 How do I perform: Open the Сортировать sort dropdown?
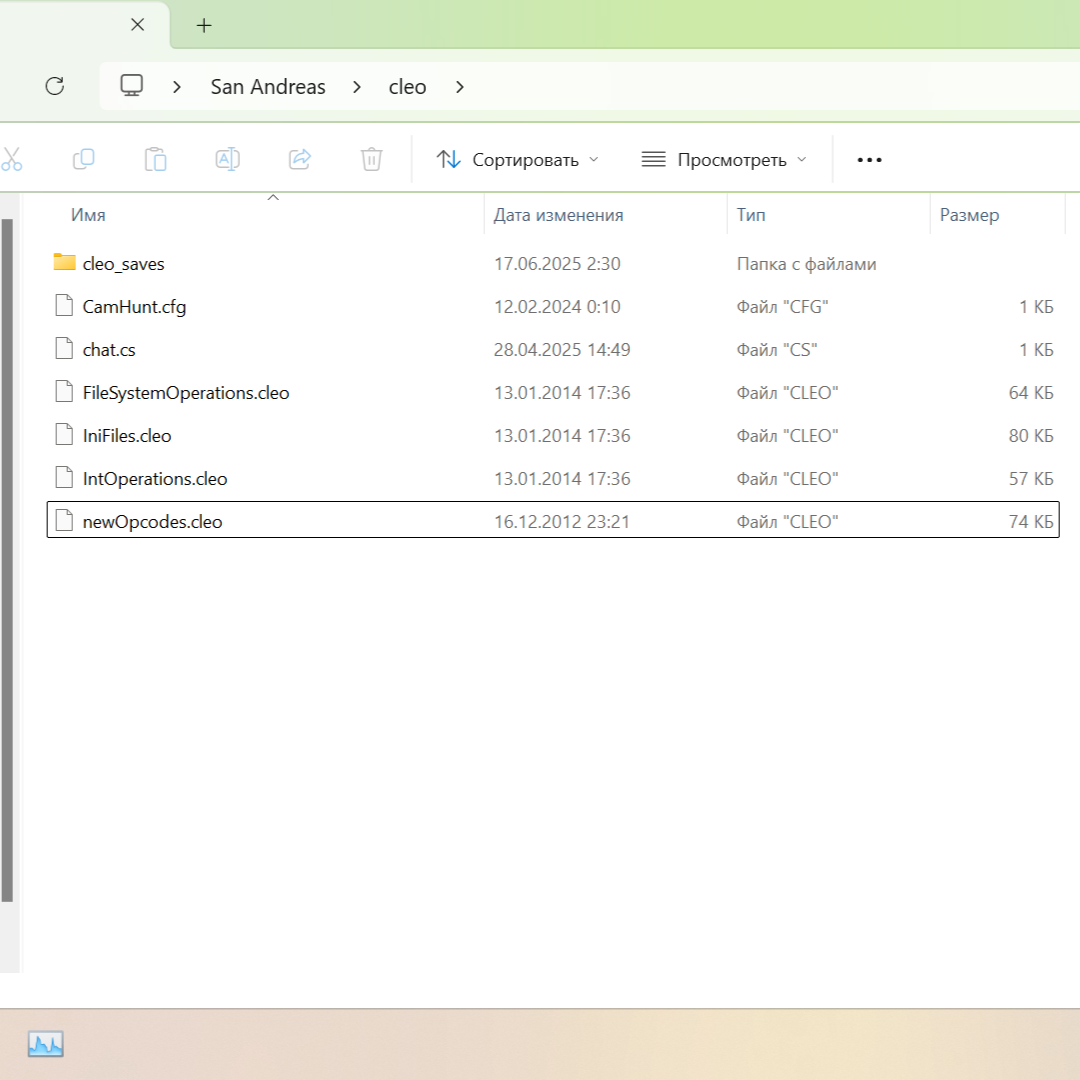coord(517,160)
